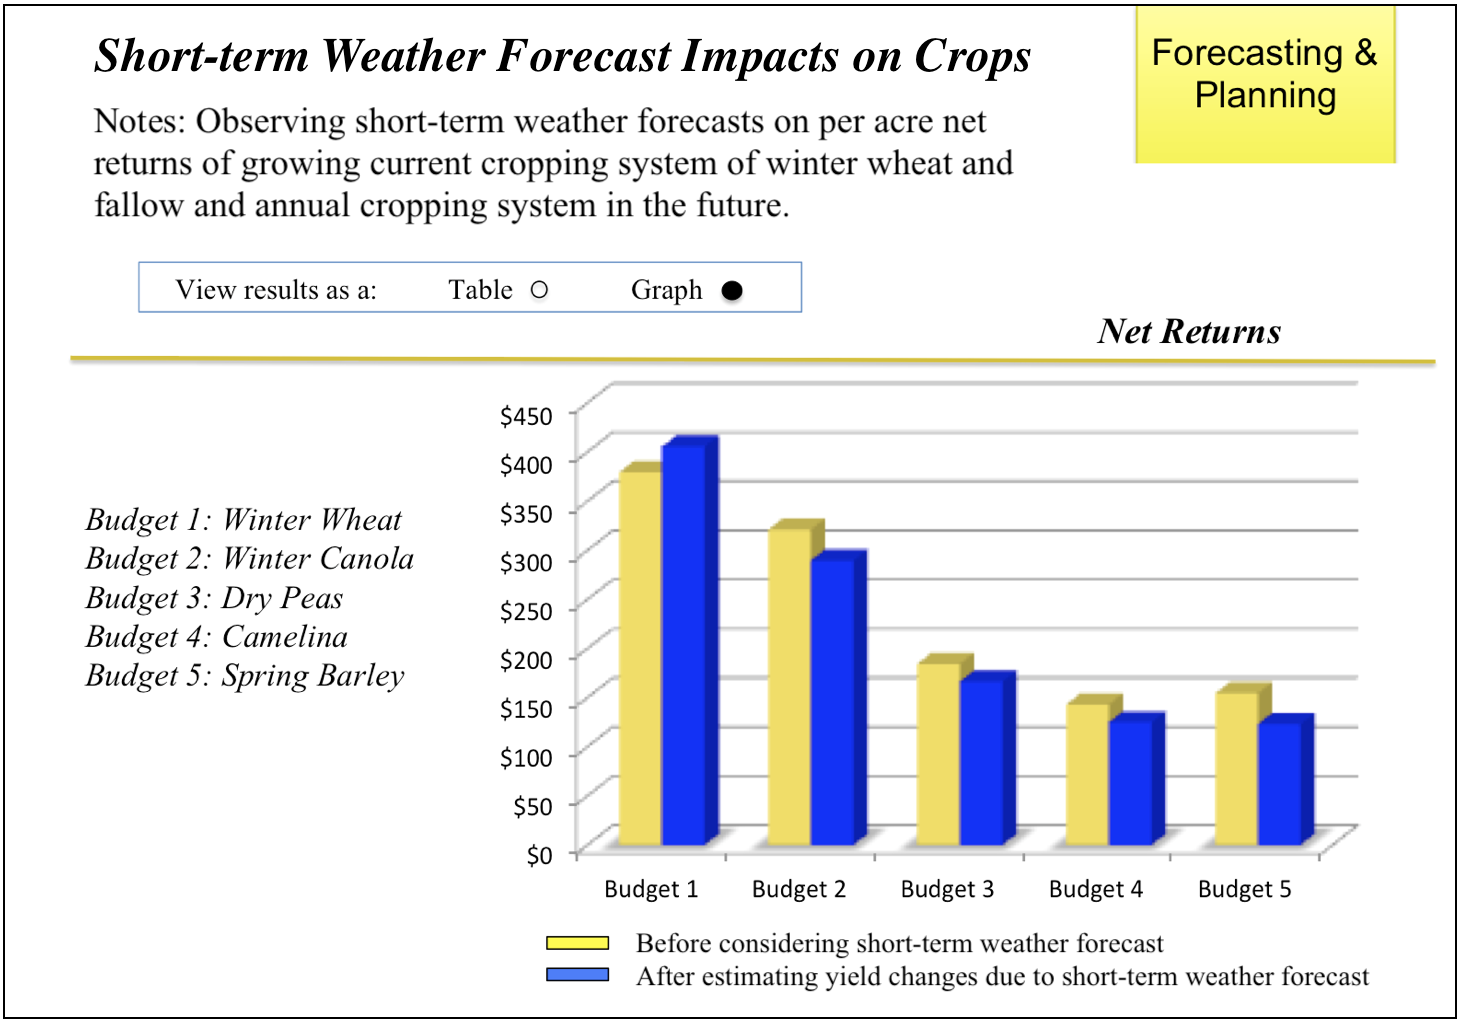The width and height of the screenshot is (1466, 1028).
Task: Click Budget 5: Spring Barley label
Action: coord(245,676)
